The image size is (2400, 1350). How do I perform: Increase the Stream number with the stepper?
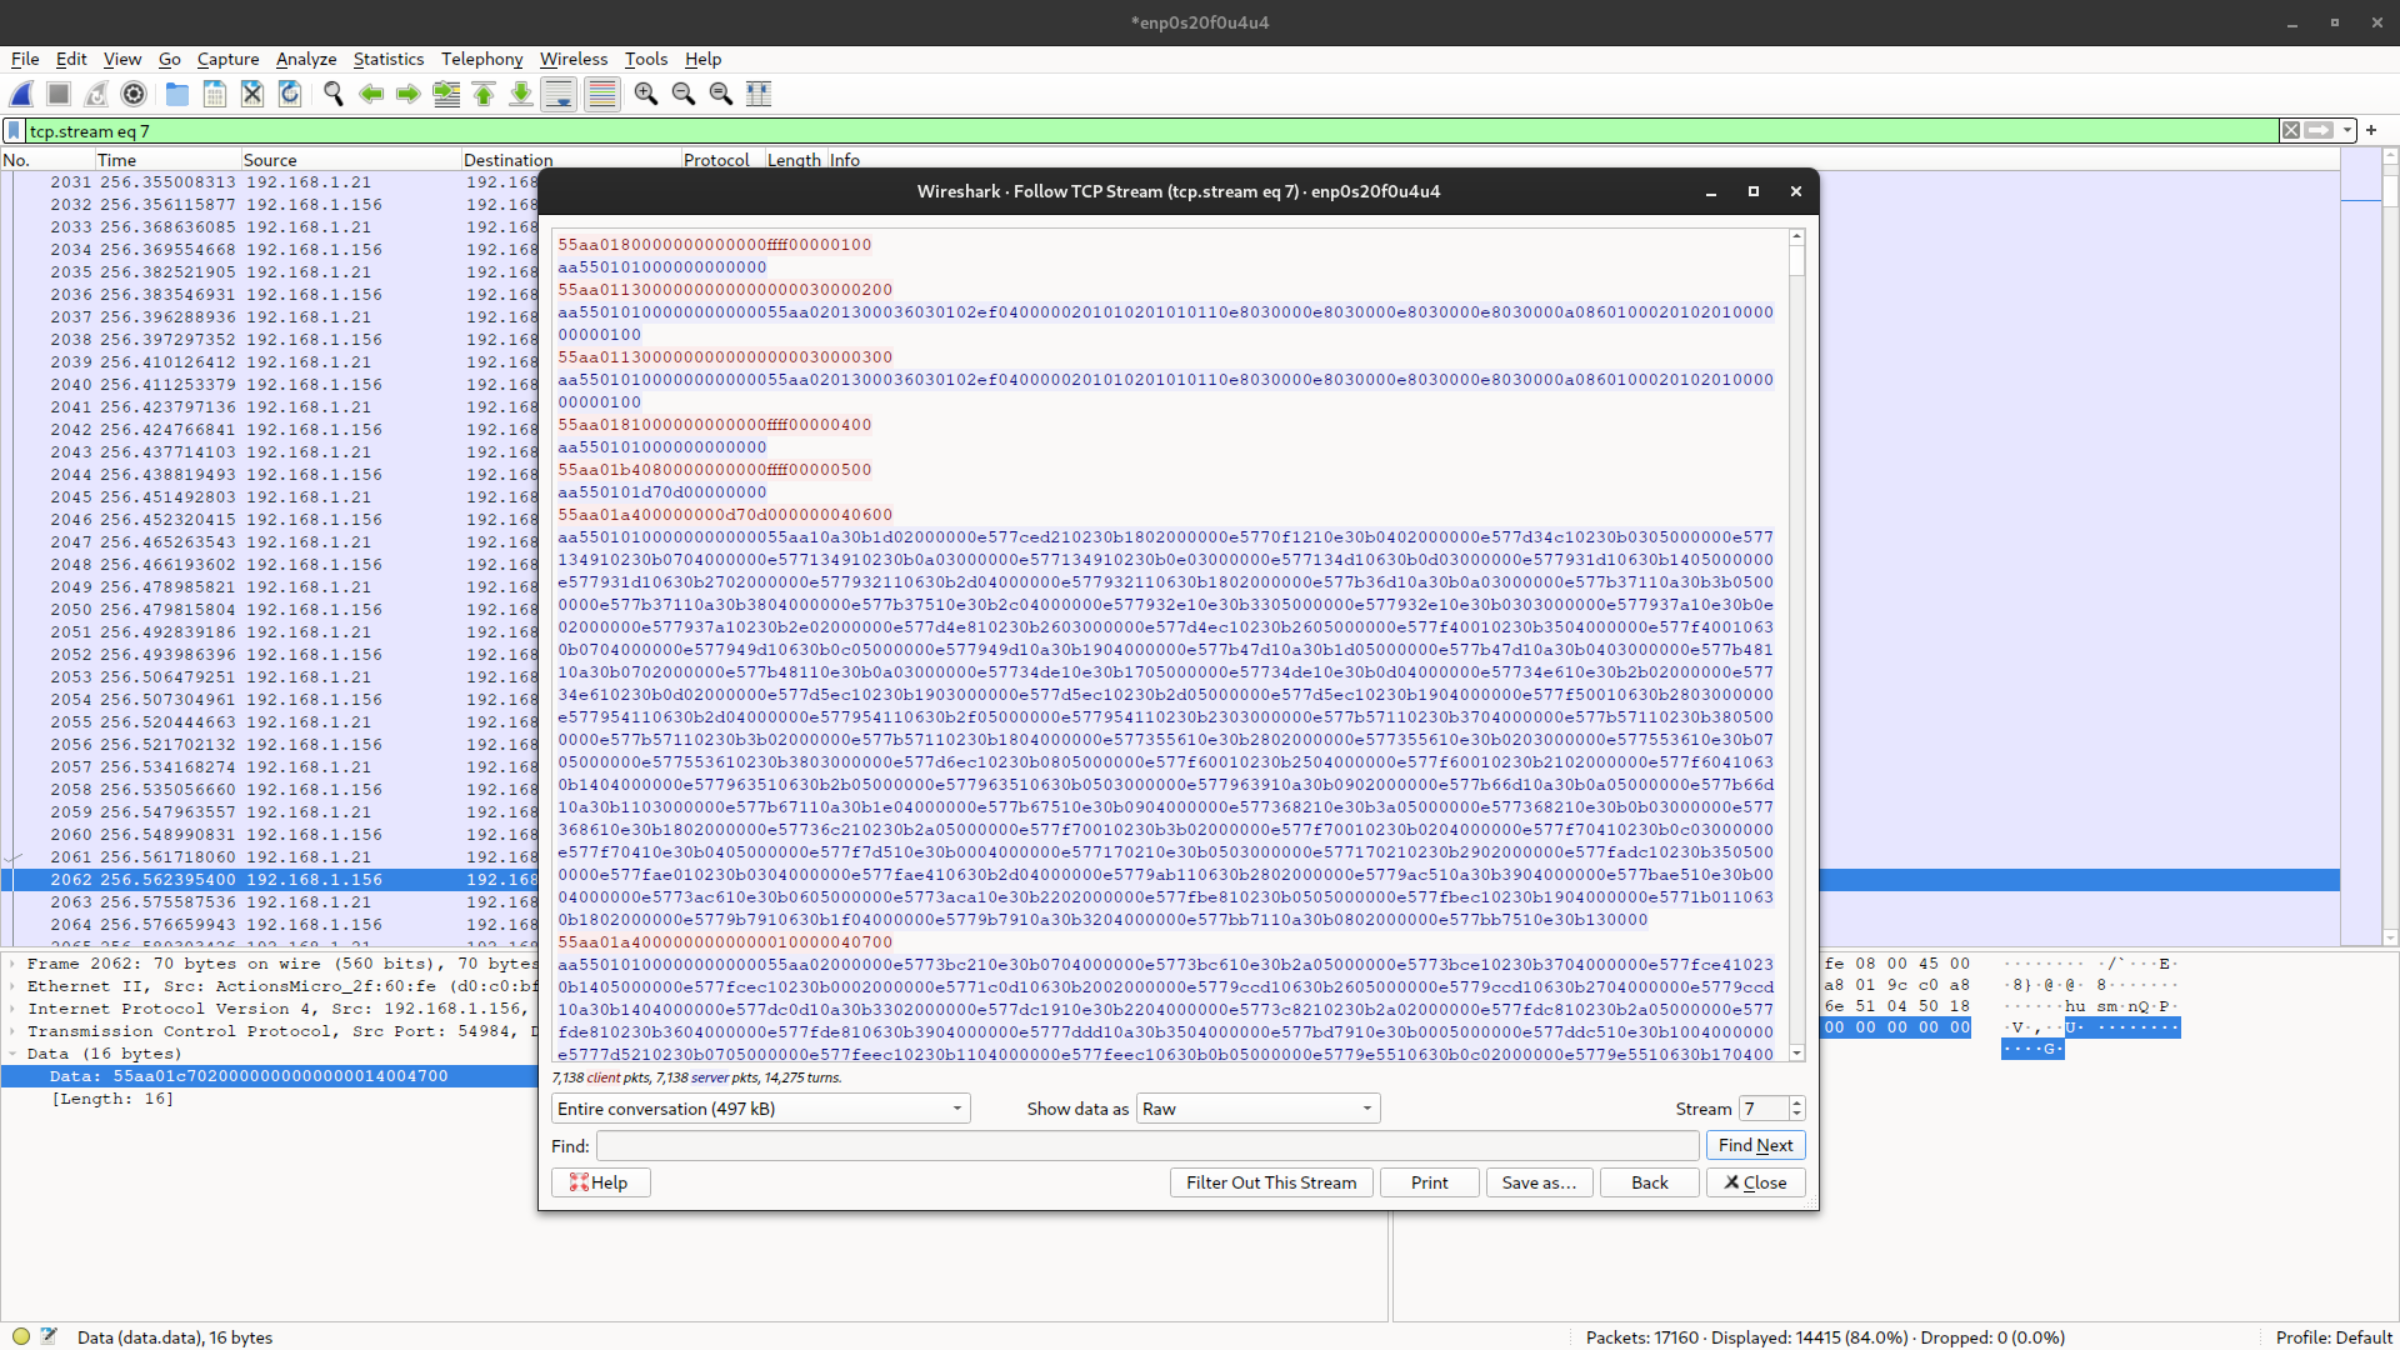[x=1796, y=1102]
